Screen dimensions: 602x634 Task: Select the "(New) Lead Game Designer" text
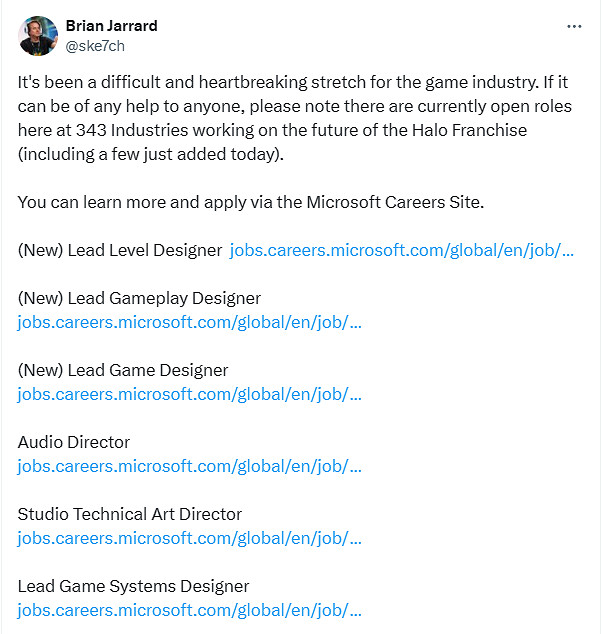123,370
